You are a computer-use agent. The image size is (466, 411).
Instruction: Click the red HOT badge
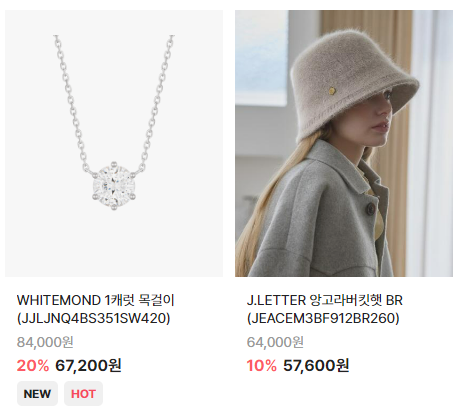point(83,394)
